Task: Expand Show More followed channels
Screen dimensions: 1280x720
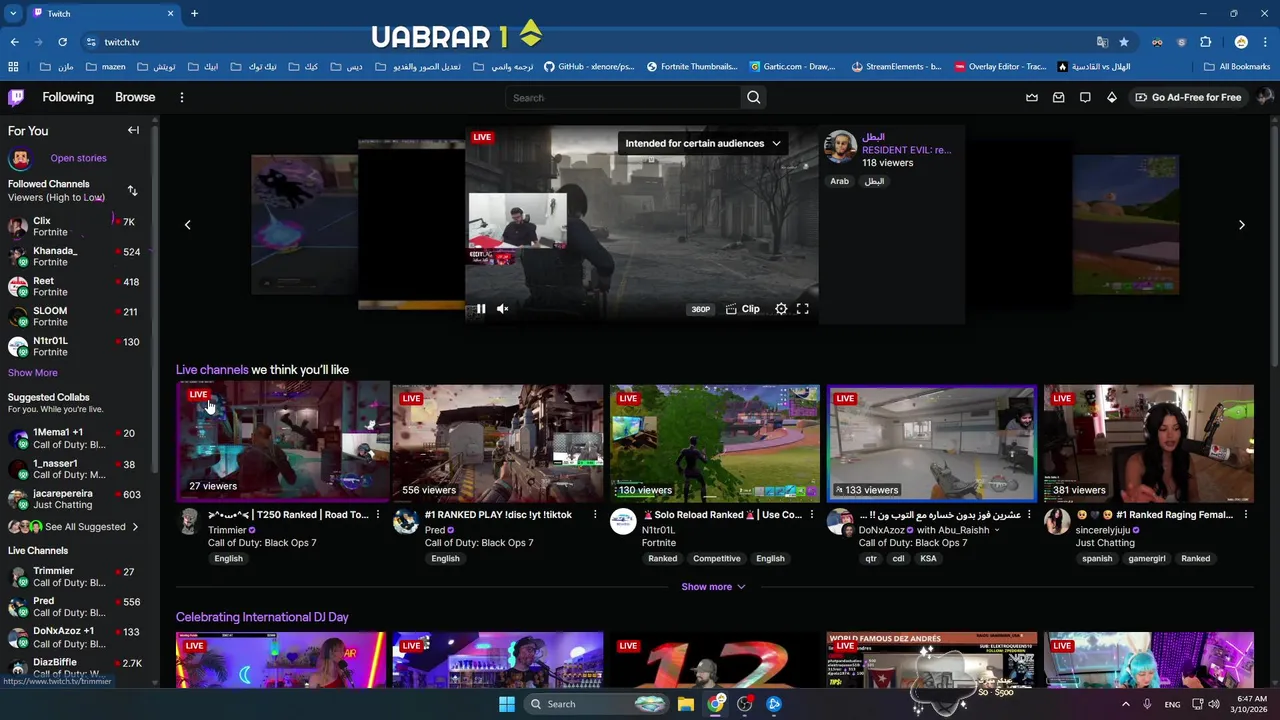Action: coord(33,372)
